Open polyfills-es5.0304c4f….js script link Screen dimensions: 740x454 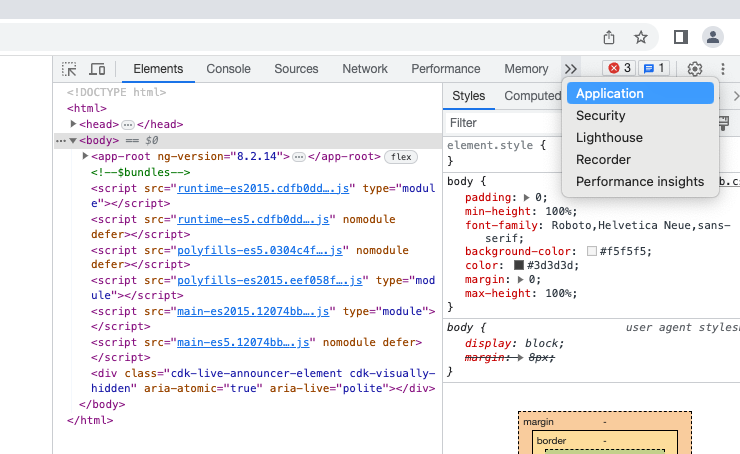coord(260,250)
